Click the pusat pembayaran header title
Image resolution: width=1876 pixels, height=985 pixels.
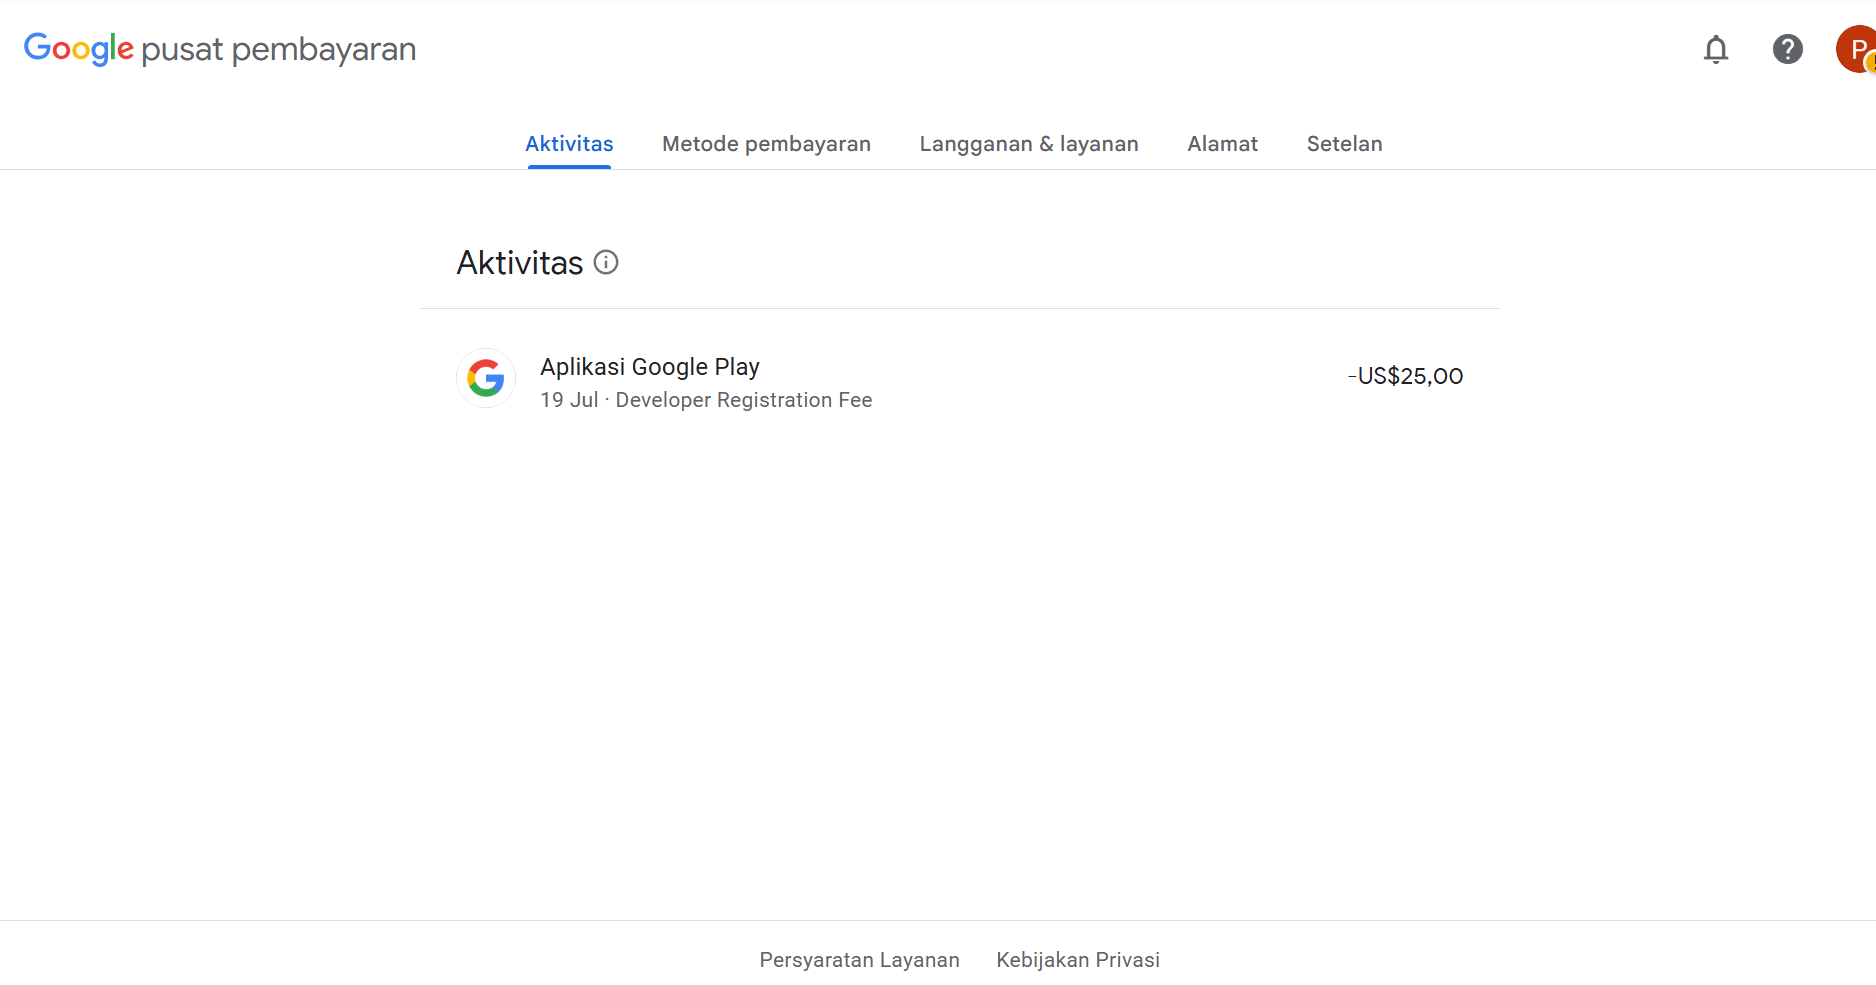[279, 49]
